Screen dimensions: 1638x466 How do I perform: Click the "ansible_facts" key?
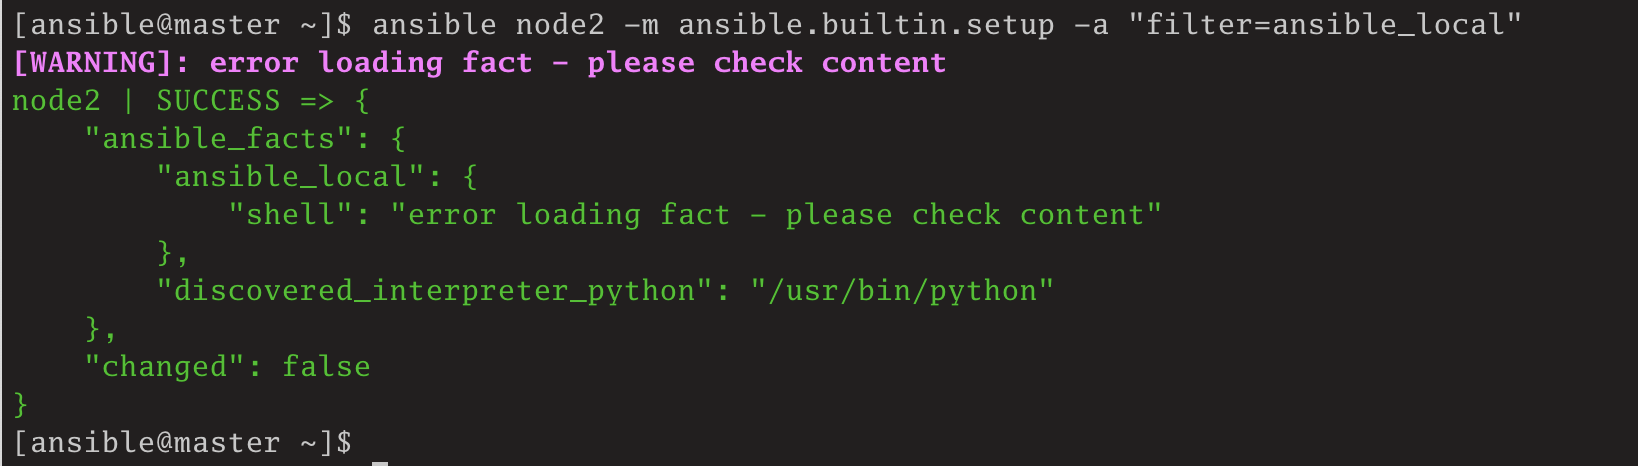(218, 139)
